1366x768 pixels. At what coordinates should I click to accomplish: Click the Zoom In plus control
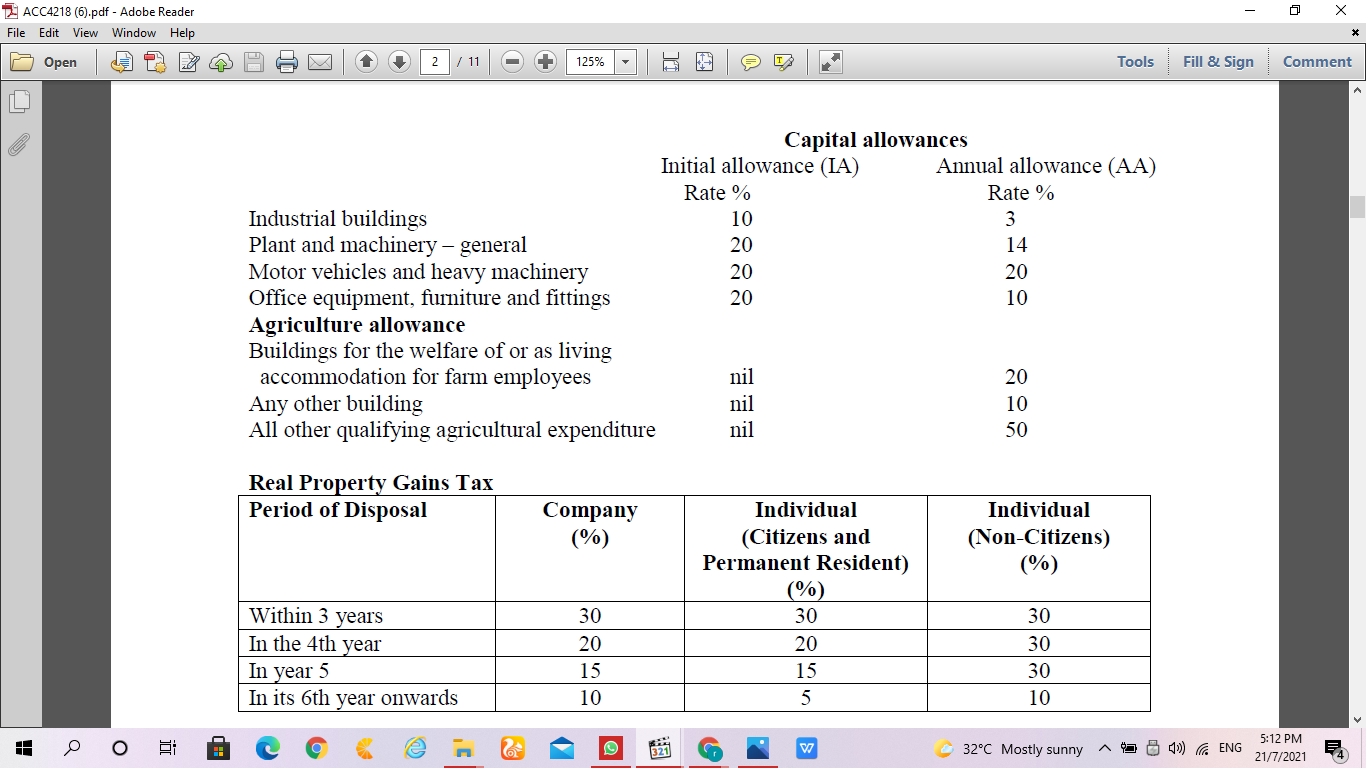[x=545, y=62]
